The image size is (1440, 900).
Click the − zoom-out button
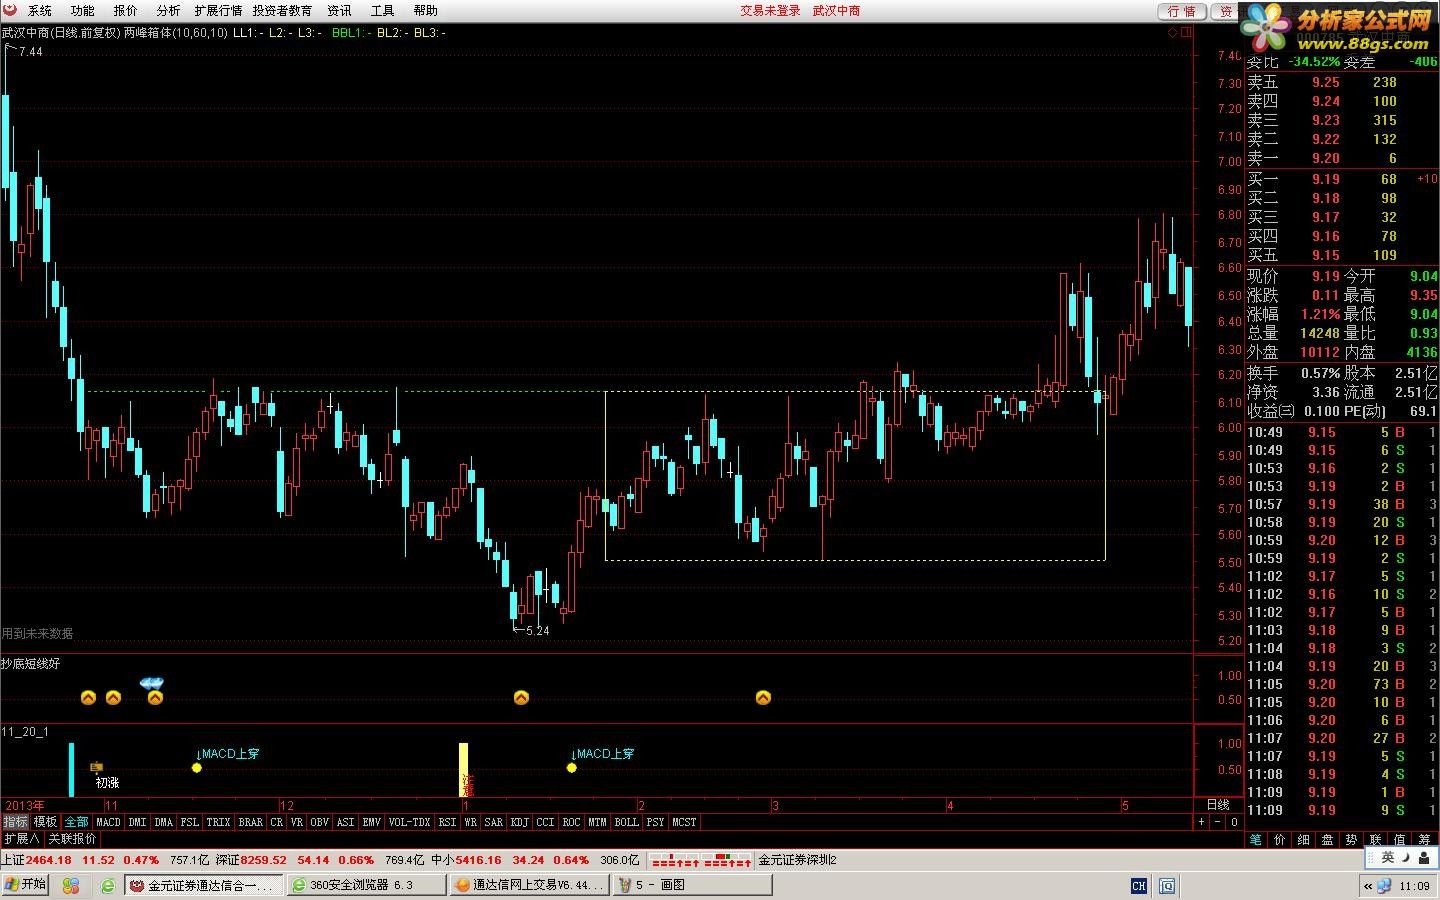point(1218,822)
